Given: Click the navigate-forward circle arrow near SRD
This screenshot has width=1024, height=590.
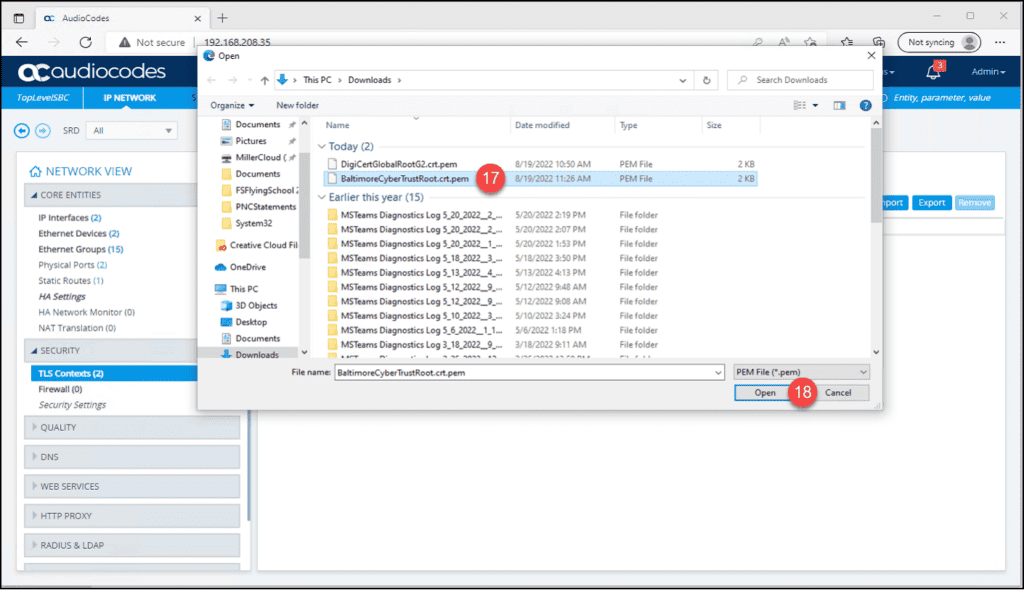Looking at the screenshot, I should (x=42, y=131).
